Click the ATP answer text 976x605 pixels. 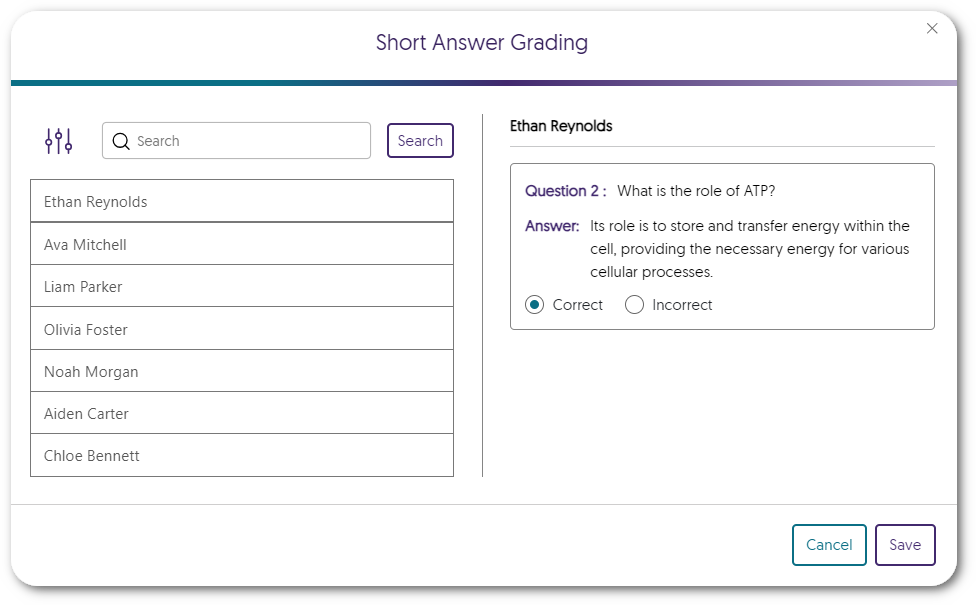tap(749, 249)
